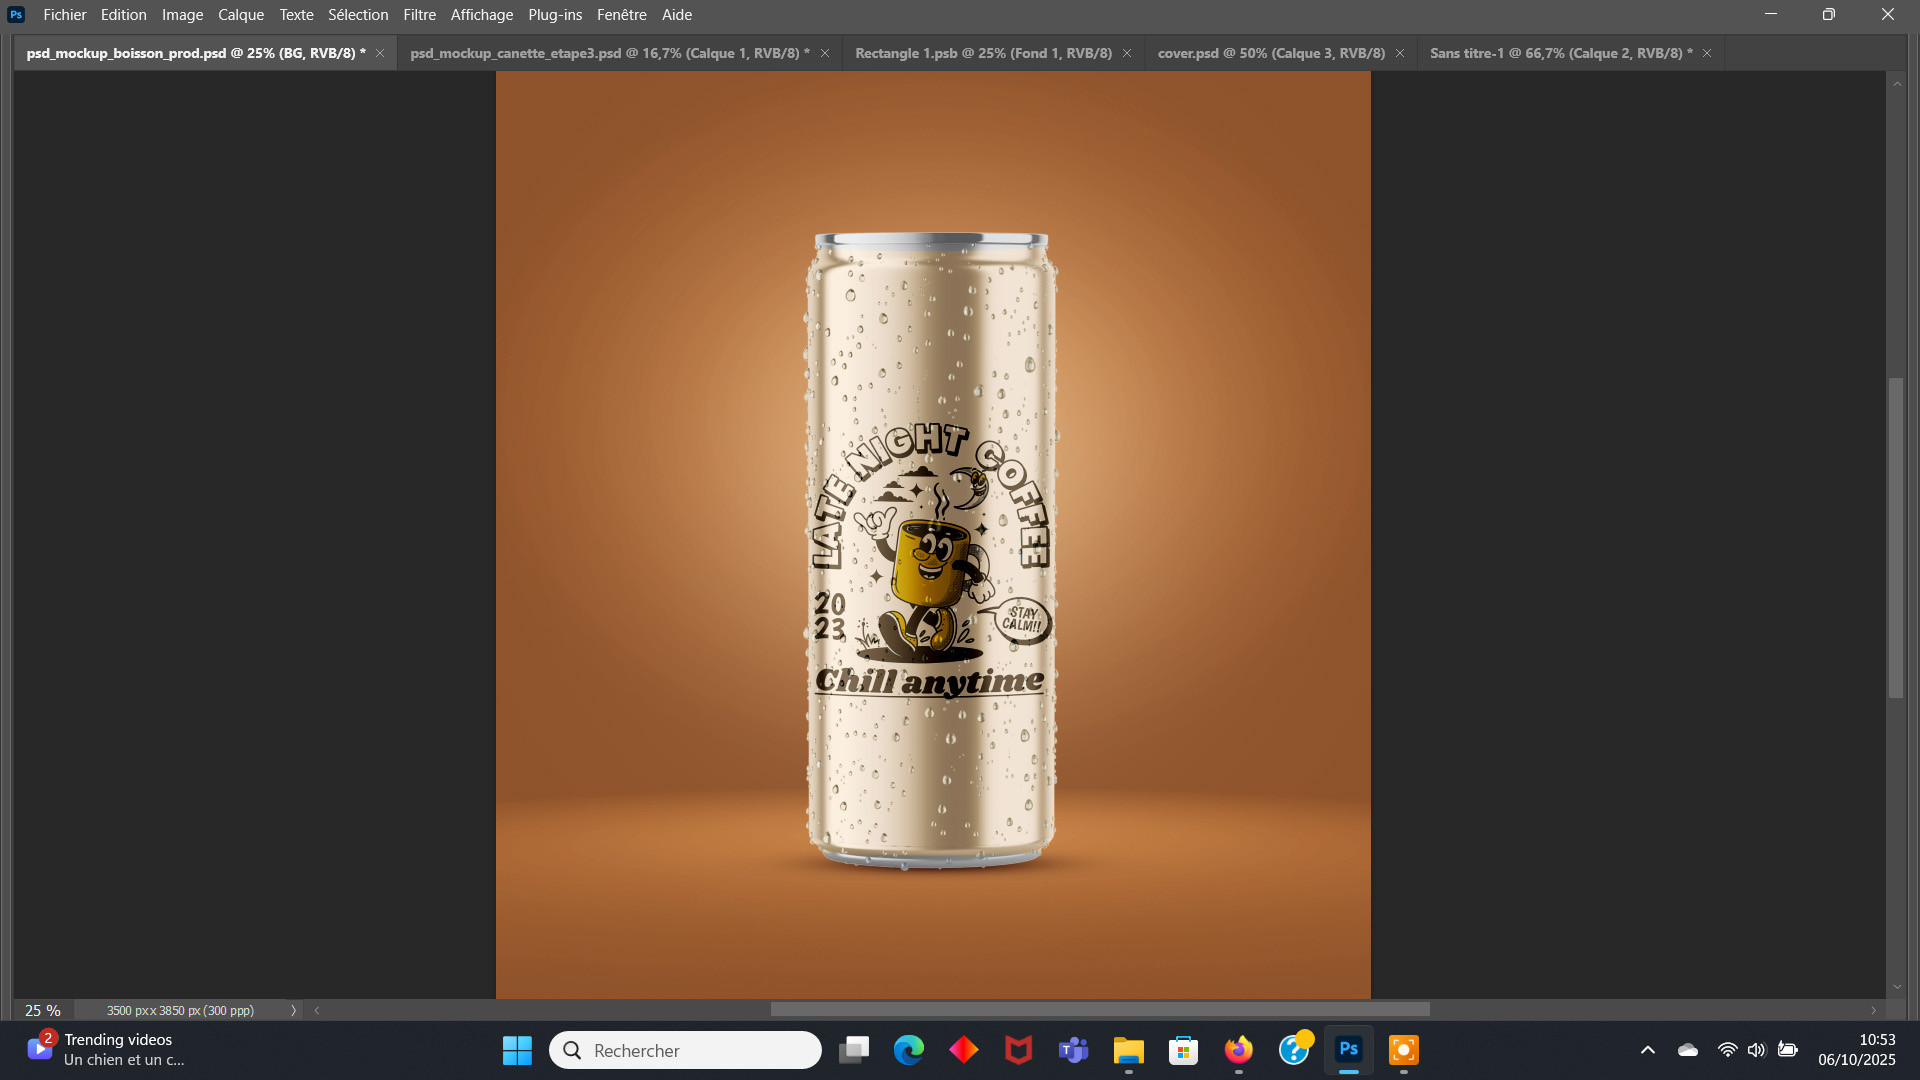Open the Fenêtre menu
This screenshot has height=1080, width=1920.
[x=621, y=15]
